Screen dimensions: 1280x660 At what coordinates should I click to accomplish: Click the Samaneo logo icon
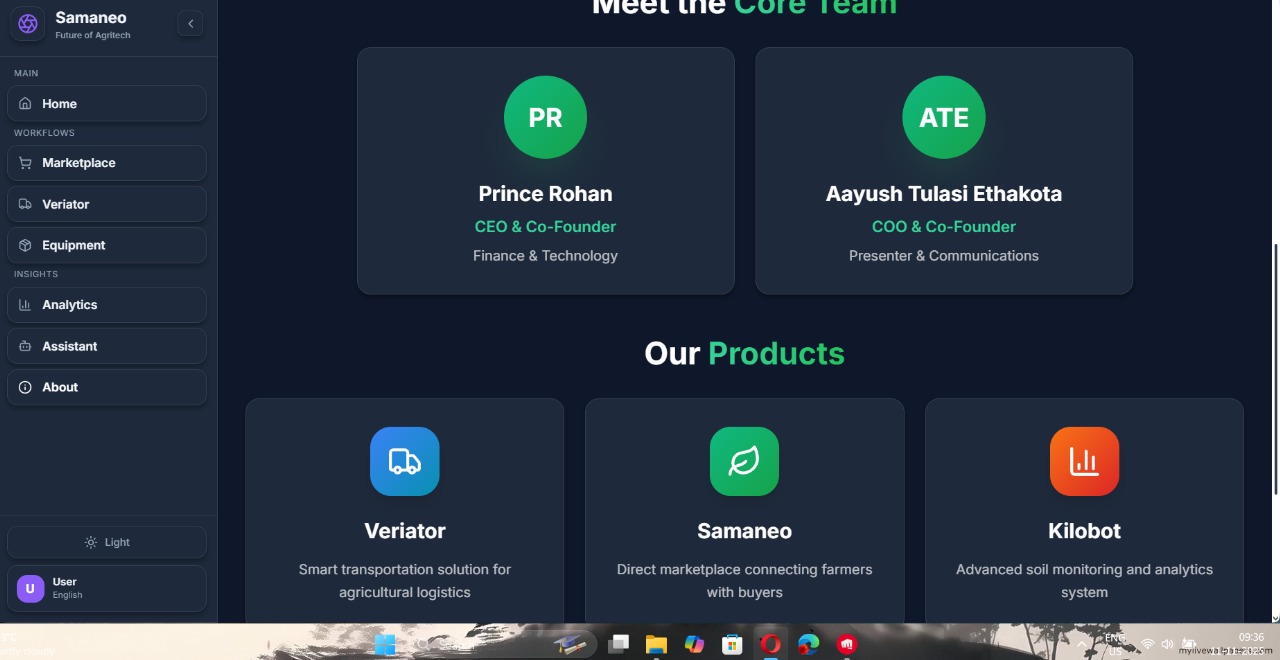[x=28, y=23]
